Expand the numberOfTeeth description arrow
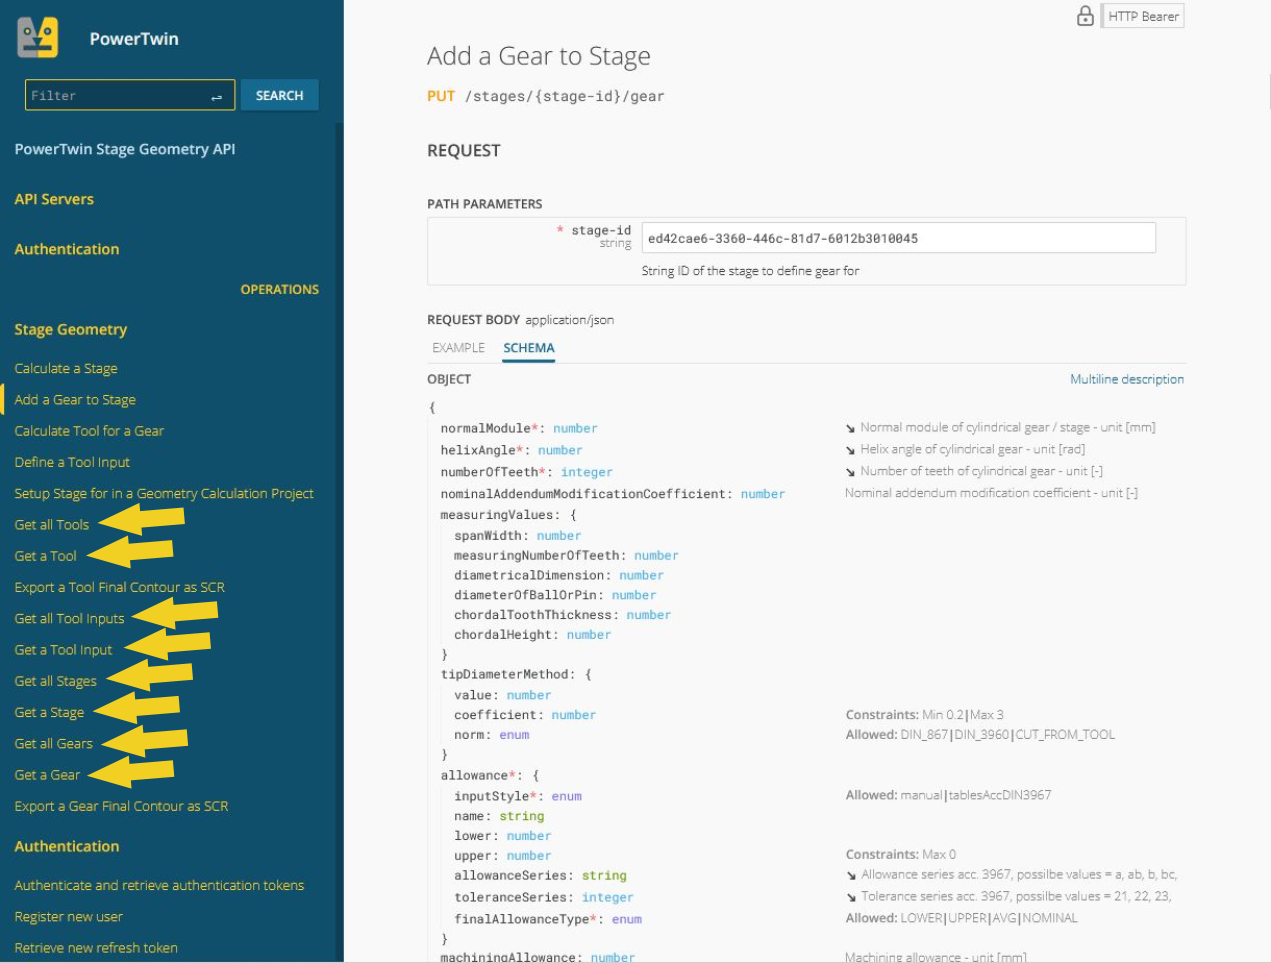1271x963 pixels. coord(850,472)
